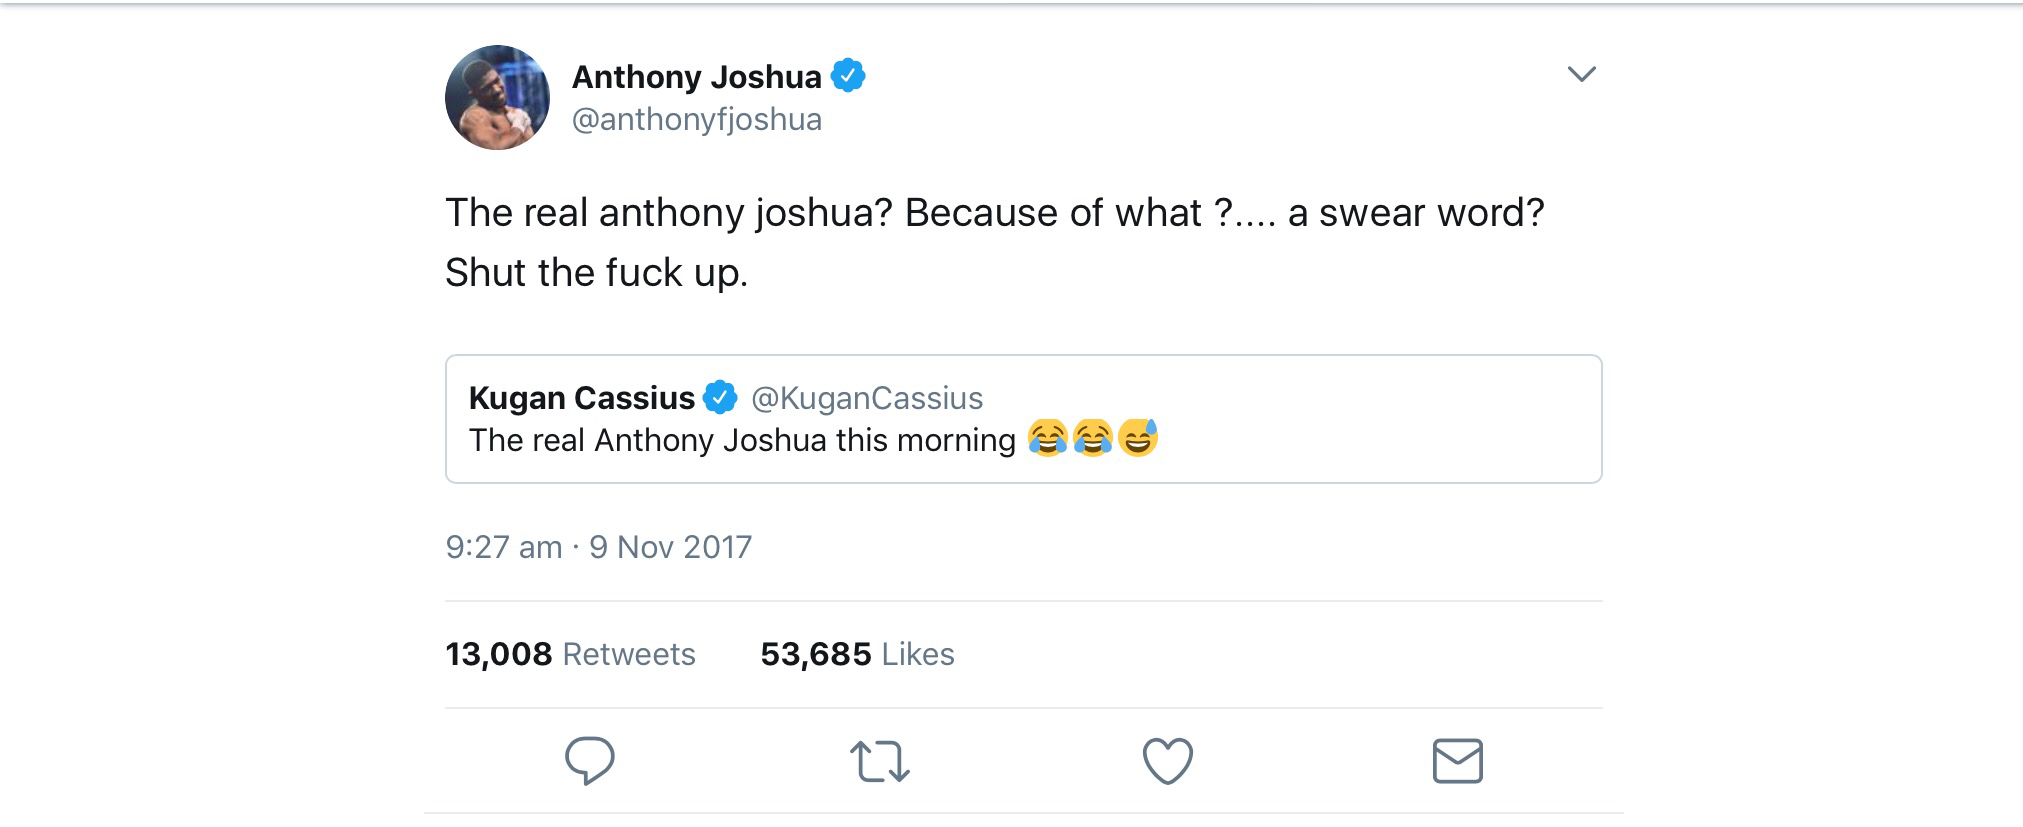
Task: Click the @anthonyfjoshua handle
Action: 696,119
